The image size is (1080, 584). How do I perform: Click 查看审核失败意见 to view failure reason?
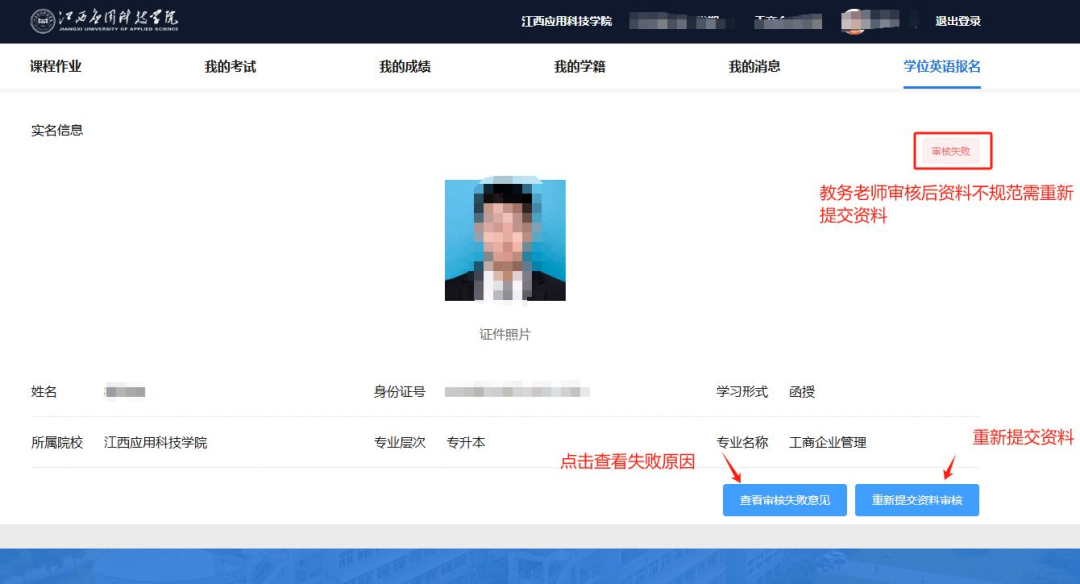point(784,500)
